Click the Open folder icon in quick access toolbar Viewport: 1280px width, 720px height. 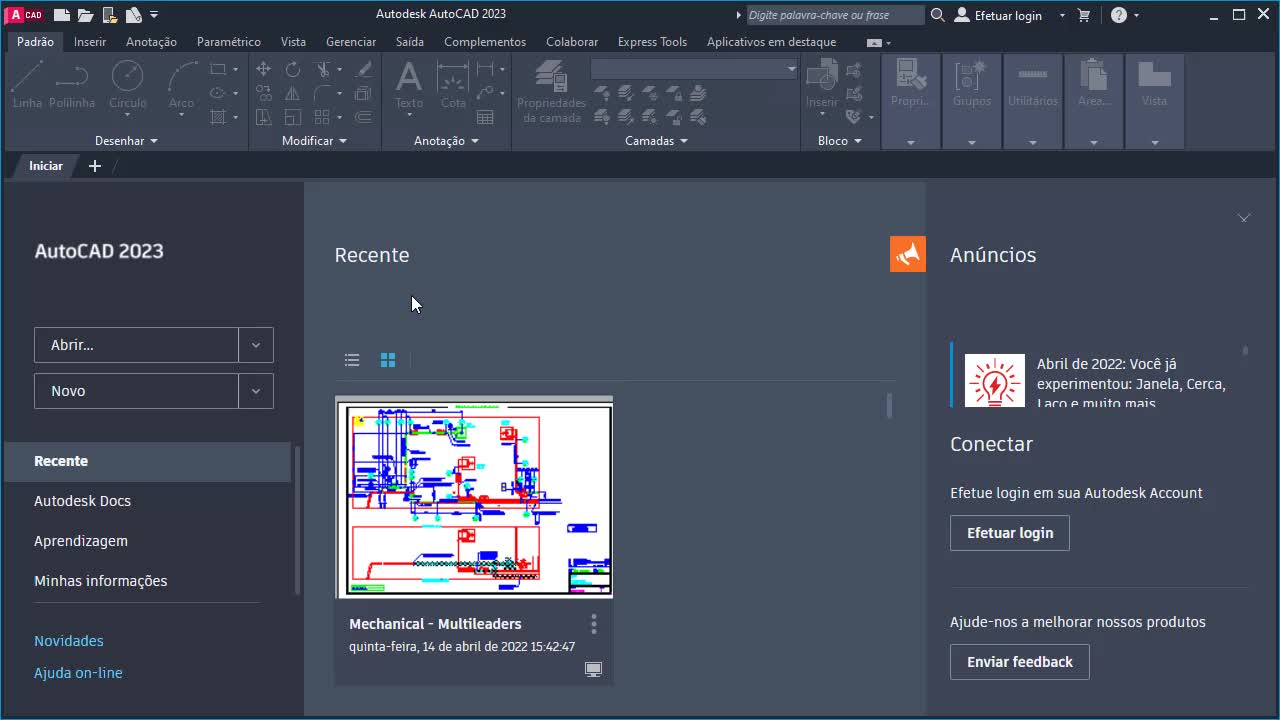pyautogui.click(x=86, y=15)
